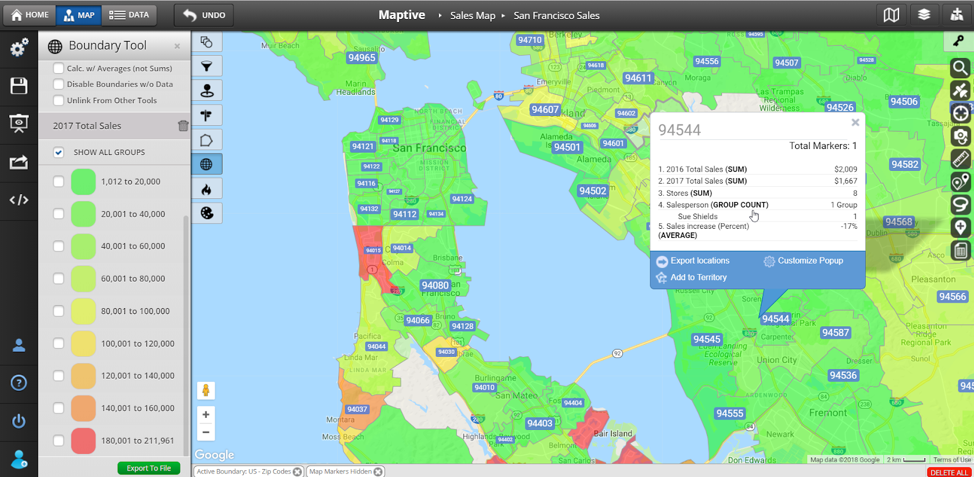This screenshot has height=477, width=974.
Task: Click Sales Map in breadcrumb
Action: [473, 16]
